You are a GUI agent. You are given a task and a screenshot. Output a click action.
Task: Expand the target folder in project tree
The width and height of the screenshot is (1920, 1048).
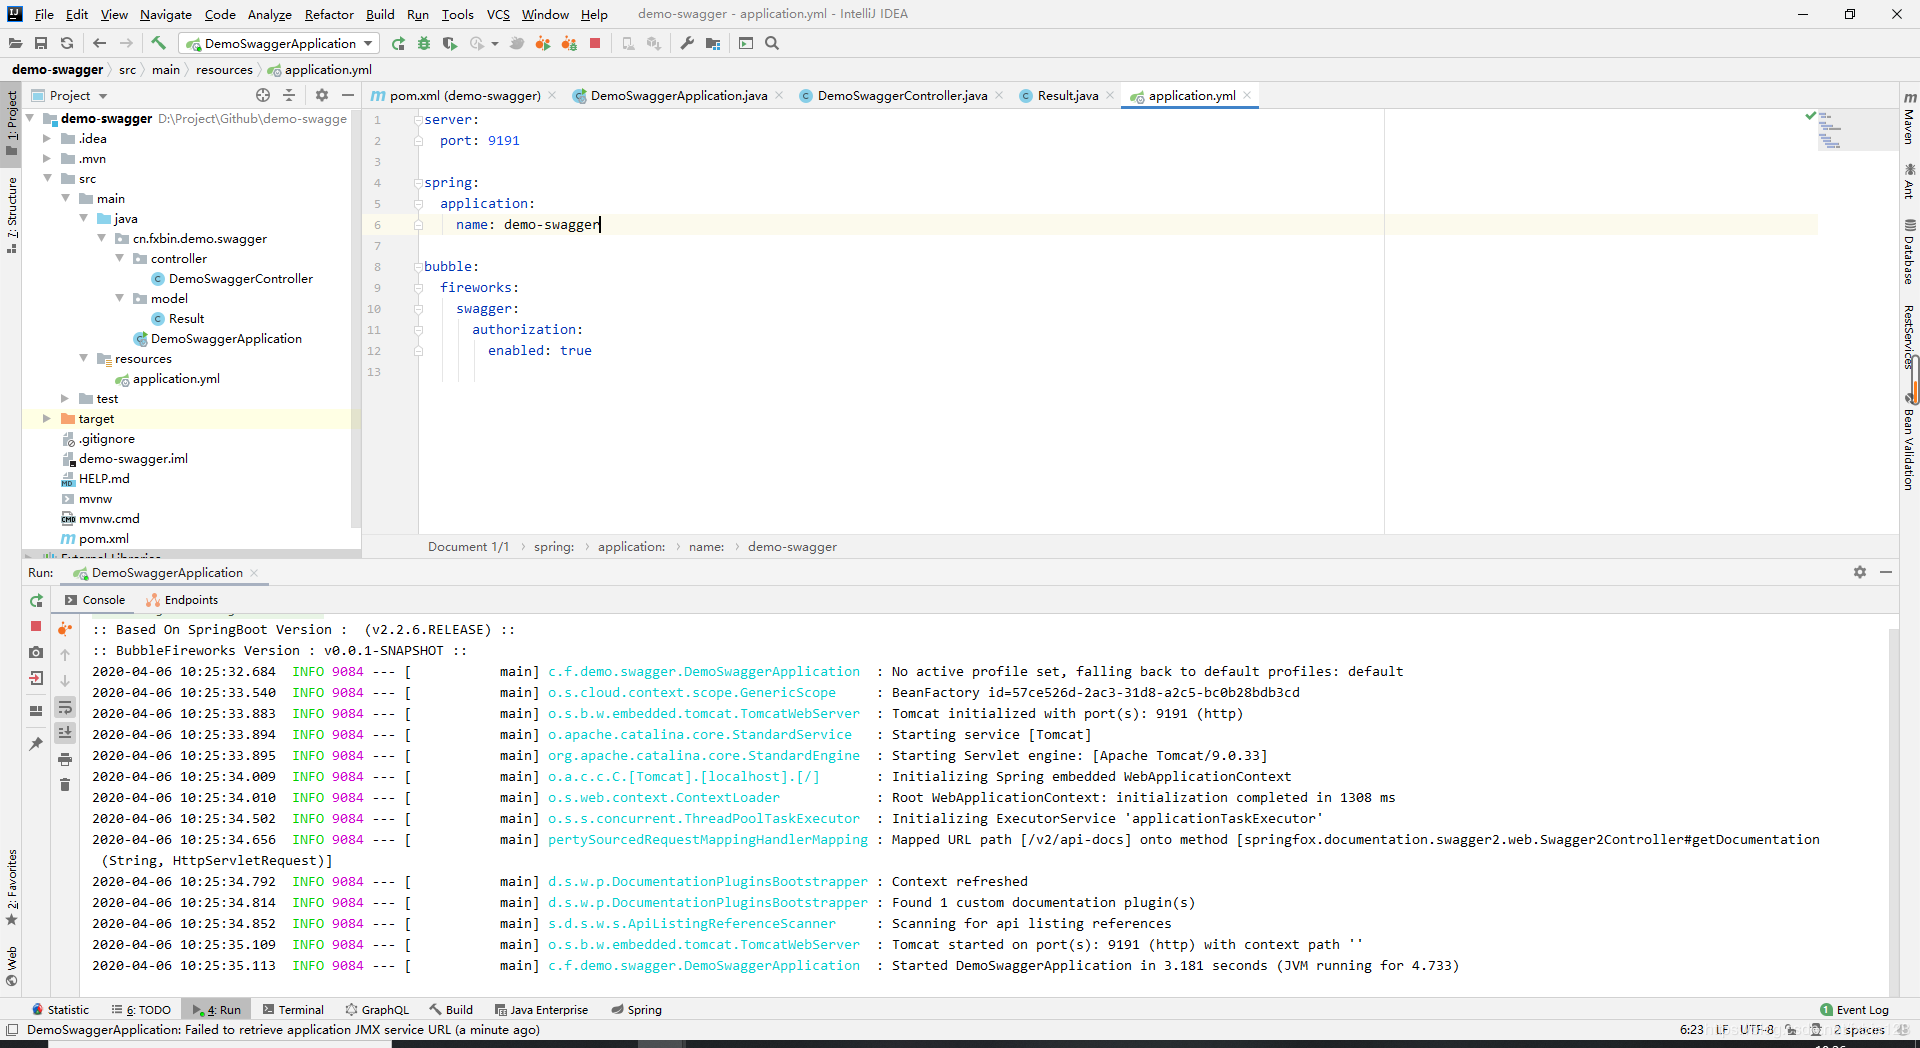click(x=47, y=419)
